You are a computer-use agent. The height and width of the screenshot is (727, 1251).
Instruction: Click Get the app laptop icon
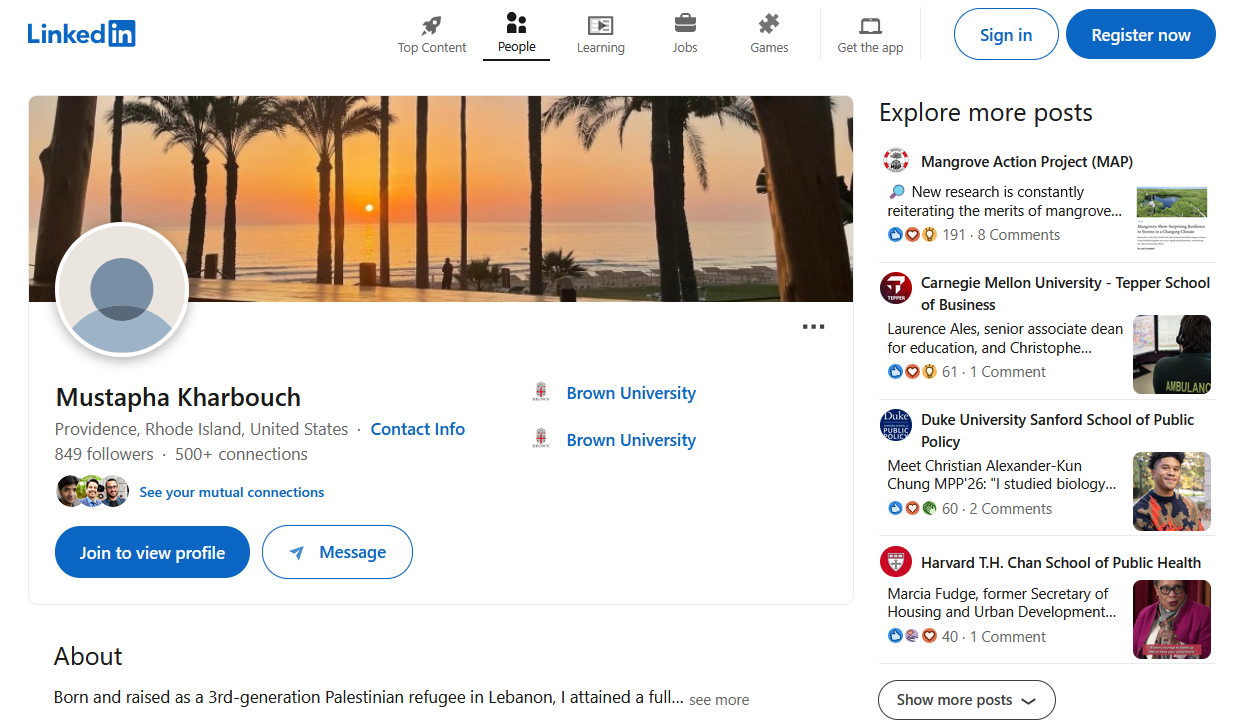(x=871, y=26)
